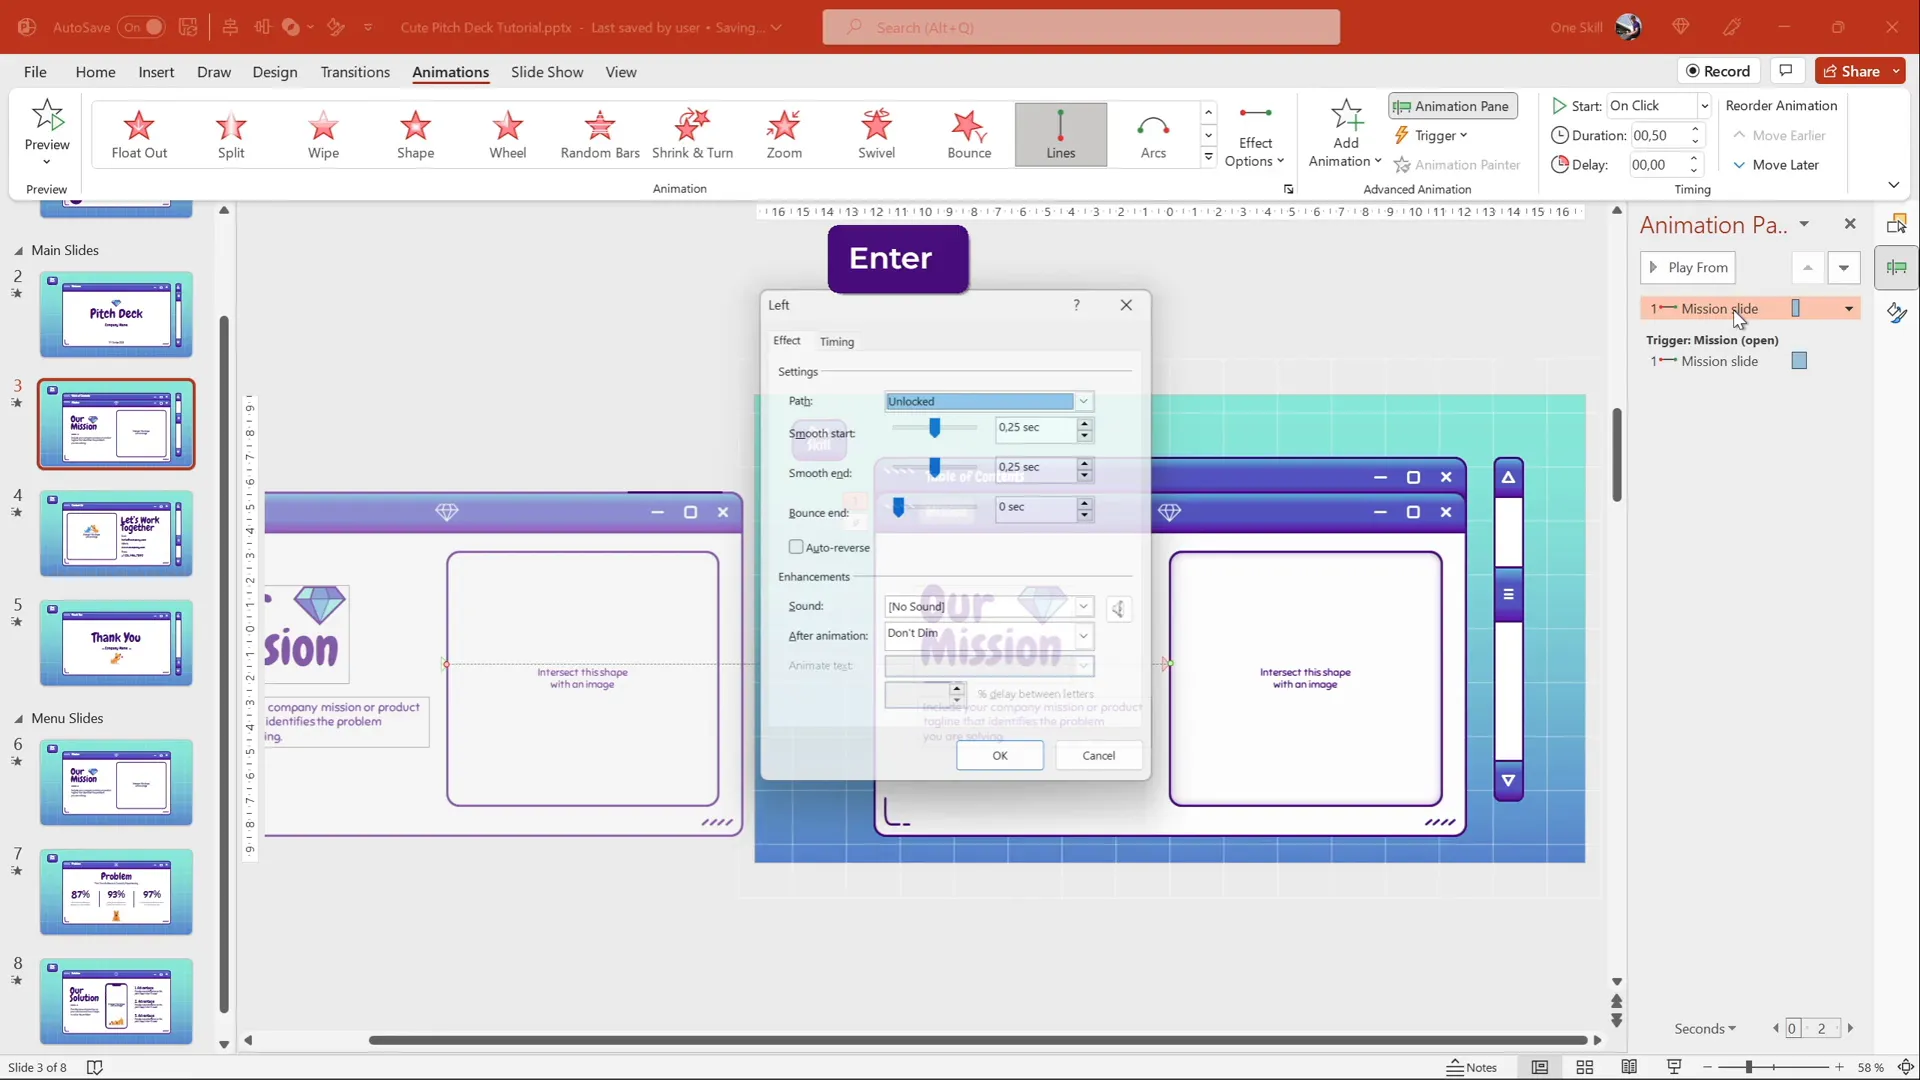This screenshot has height=1080, width=1920.
Task: Toggle AutoSave switch
Action: coord(141,27)
